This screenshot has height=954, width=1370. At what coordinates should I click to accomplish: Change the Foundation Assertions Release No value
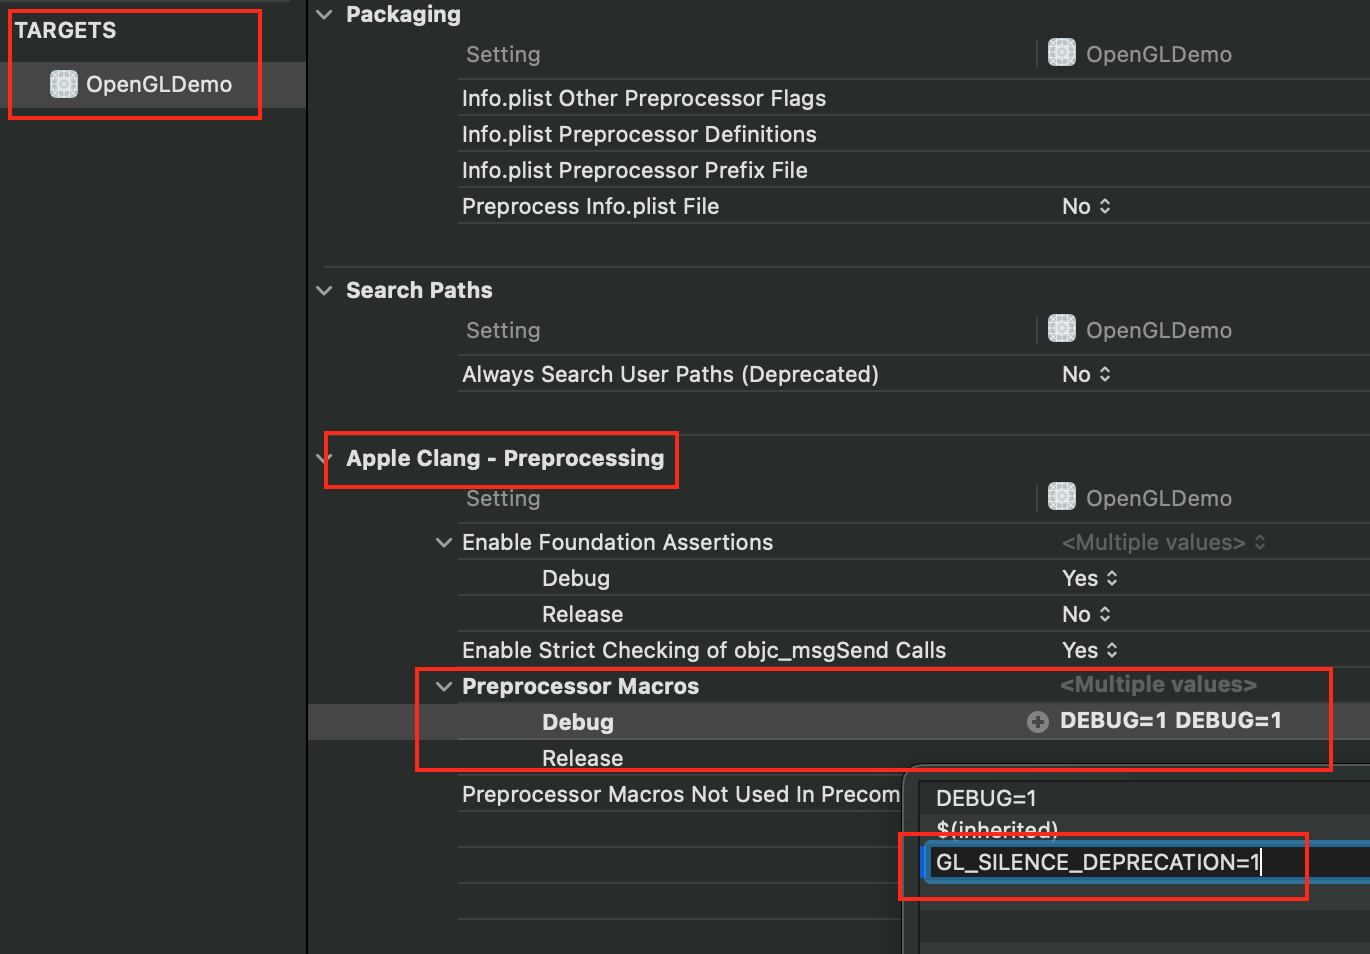coord(1086,615)
